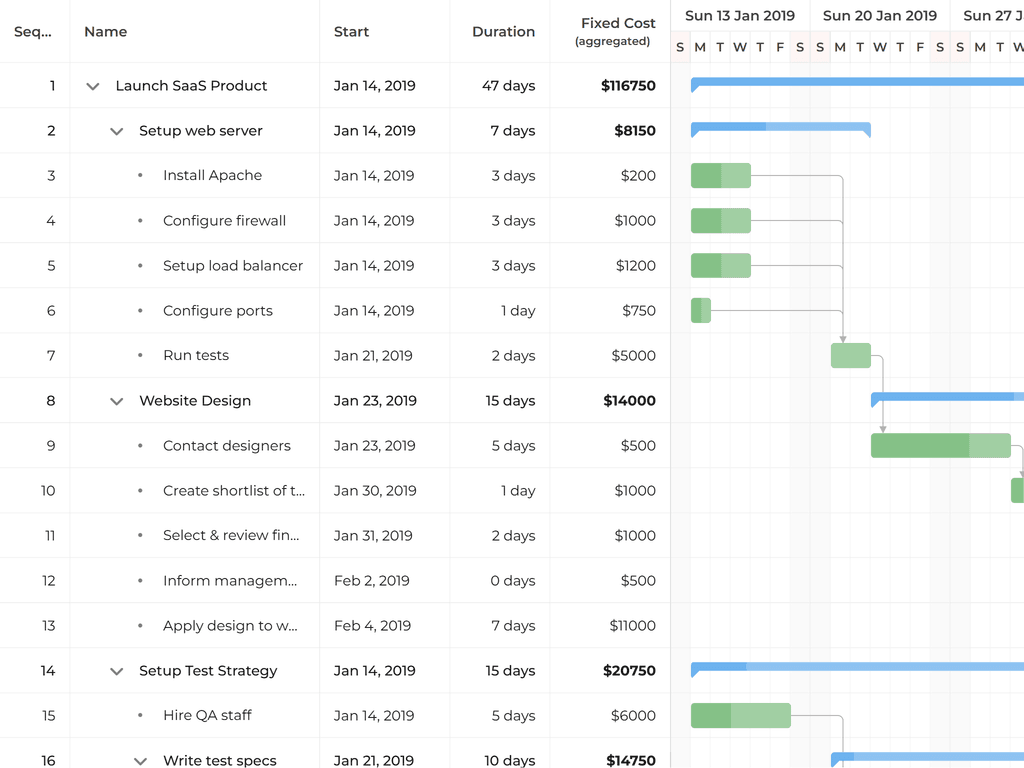The image size is (1024, 768).
Task: Collapse the Write test specs subtree
Action: pos(140,760)
